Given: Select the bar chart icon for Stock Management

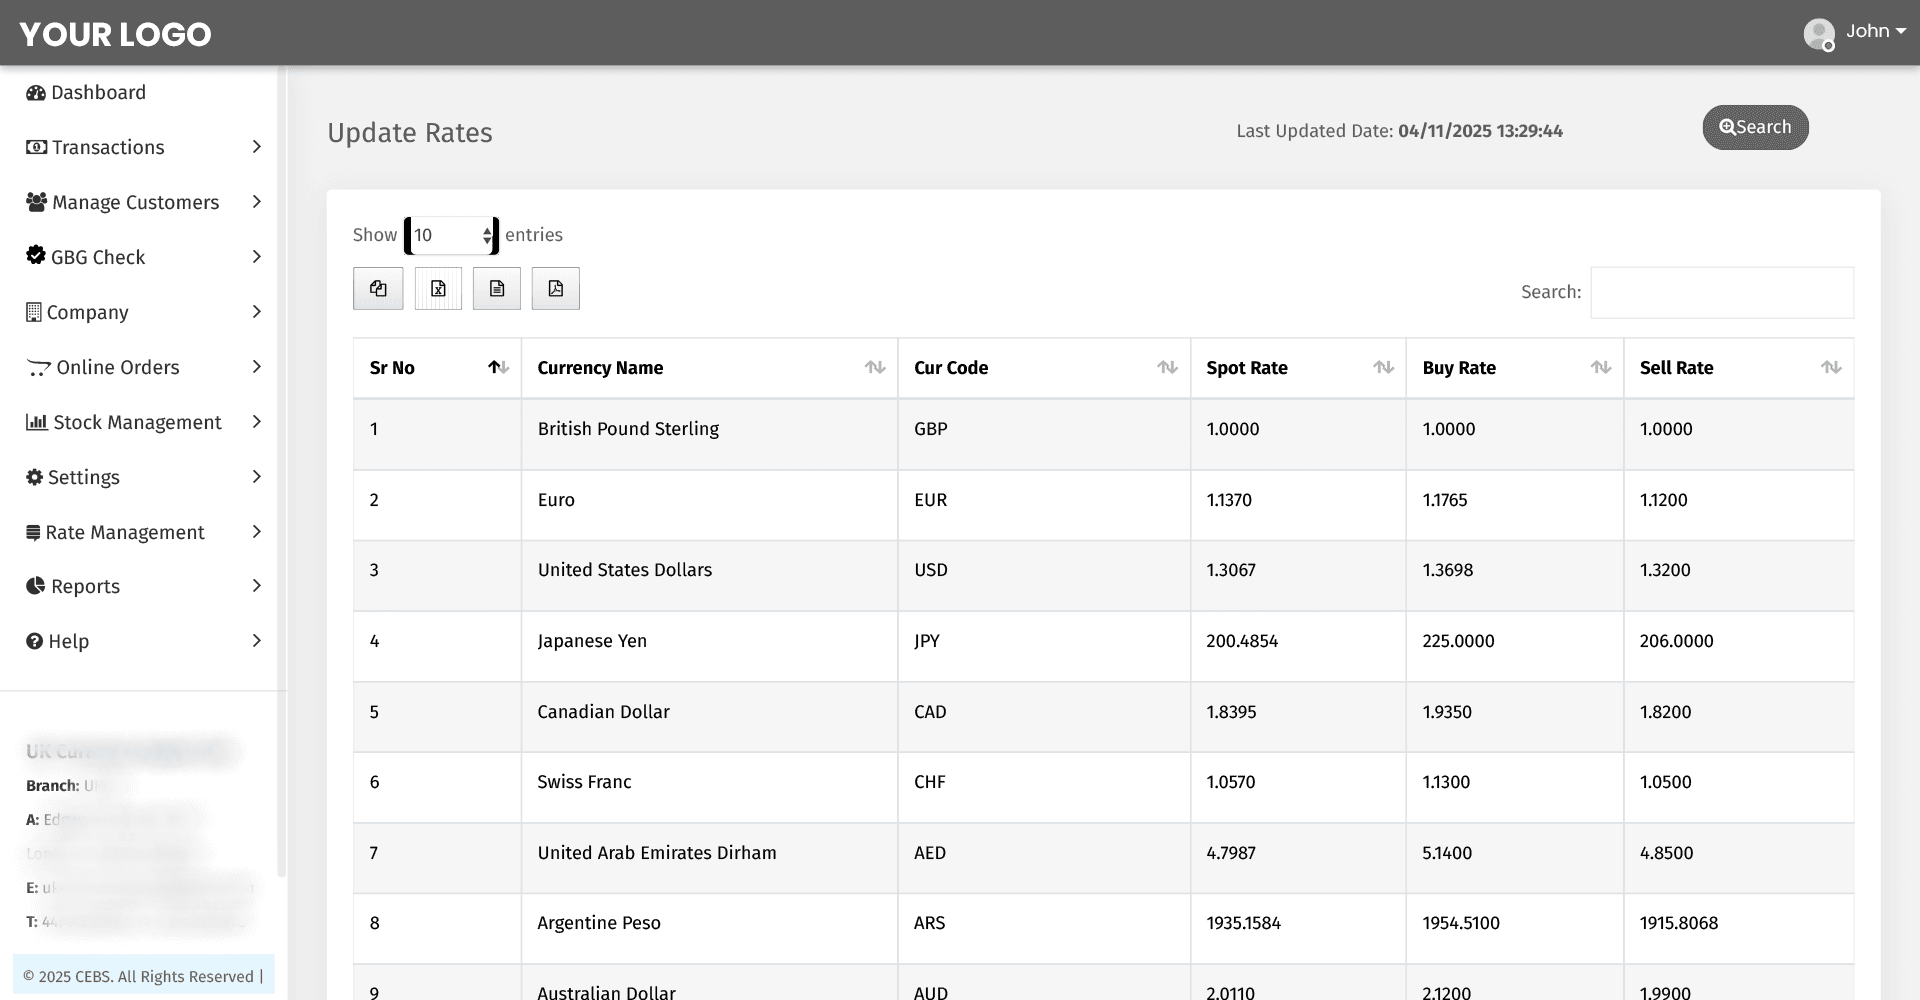Looking at the screenshot, I should click(34, 422).
